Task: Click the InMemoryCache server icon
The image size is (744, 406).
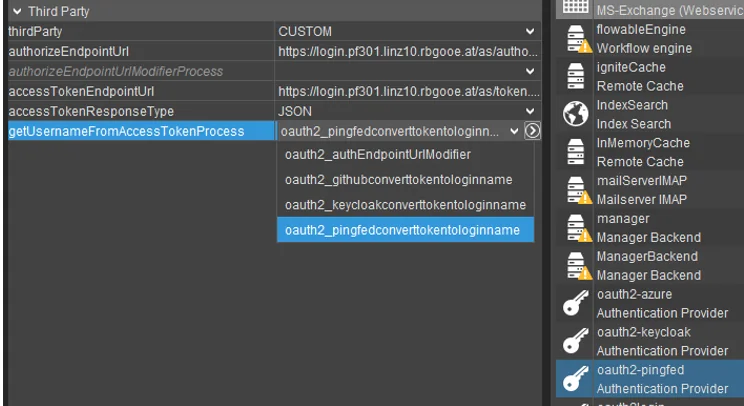Action: tap(576, 152)
